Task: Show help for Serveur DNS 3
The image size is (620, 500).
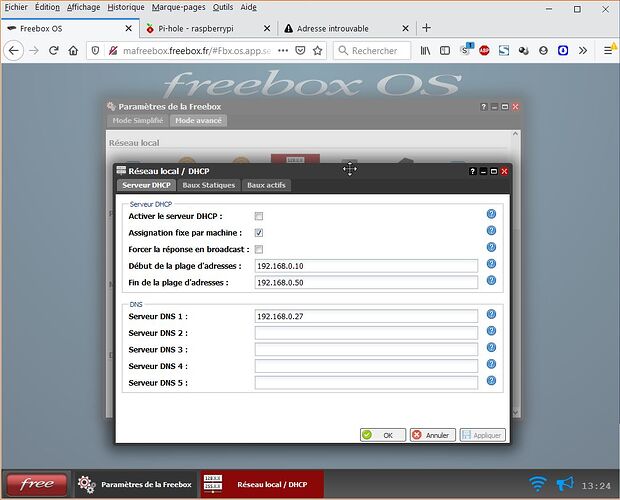Action: point(491,347)
